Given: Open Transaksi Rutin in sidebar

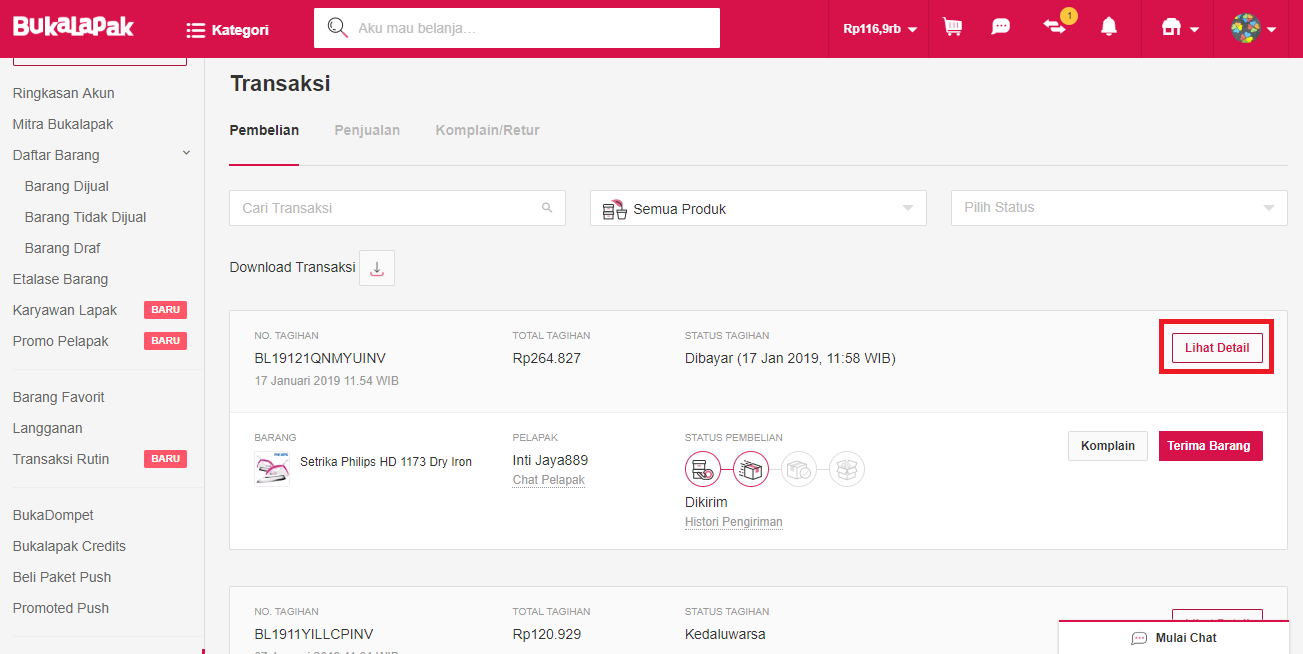Looking at the screenshot, I should click(61, 459).
